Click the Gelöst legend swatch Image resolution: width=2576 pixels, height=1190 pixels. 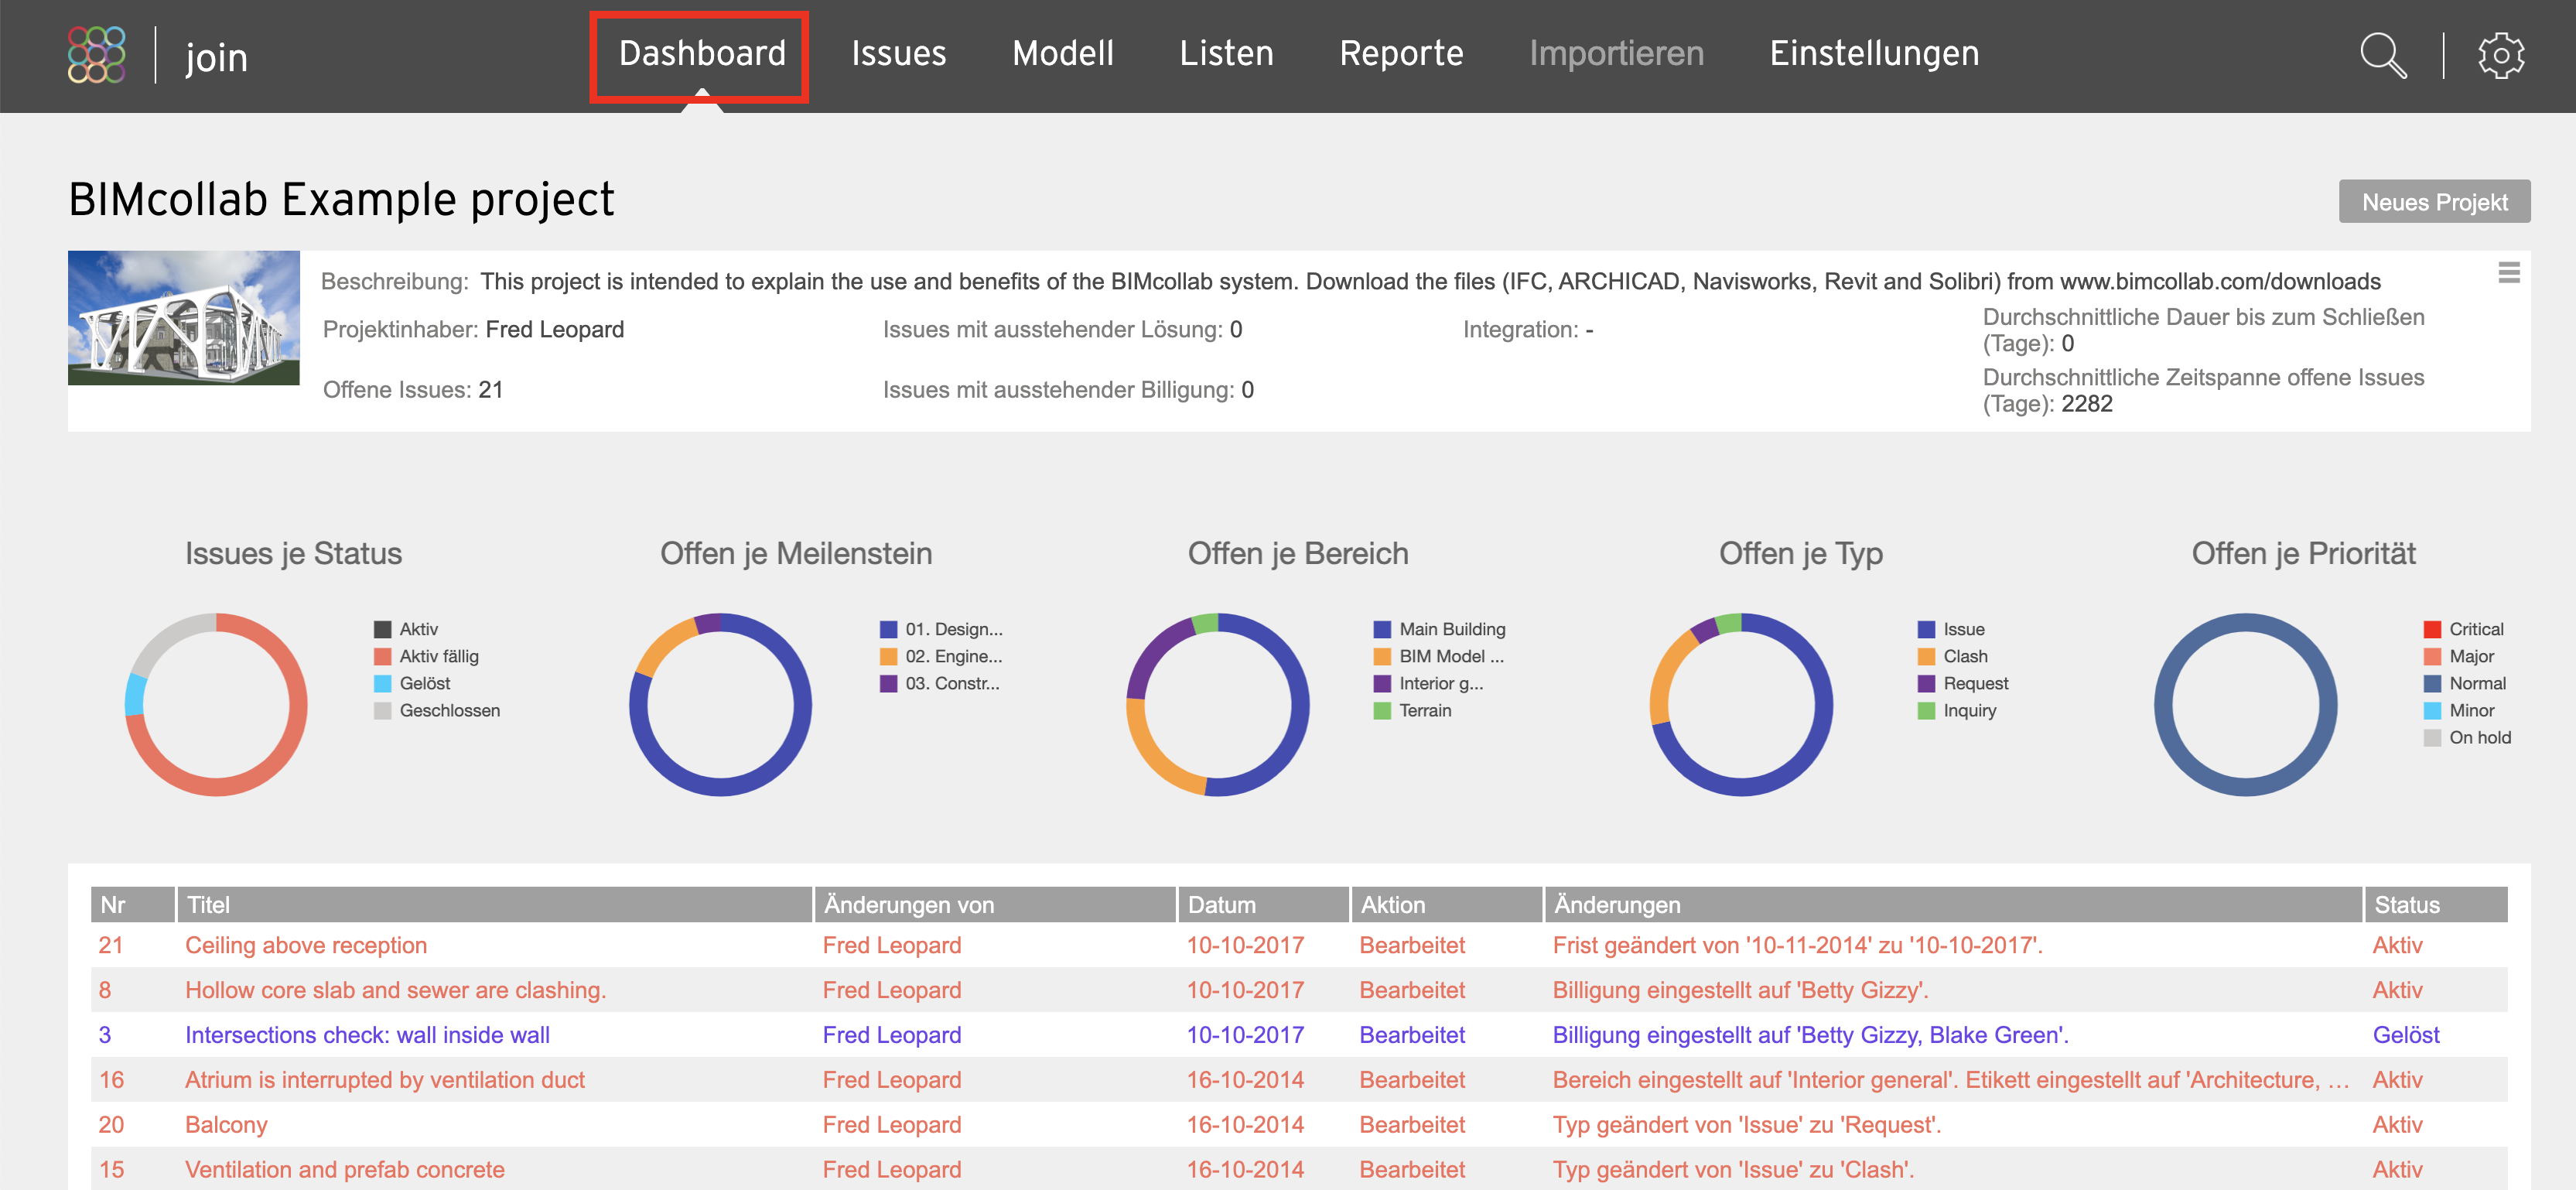pyautogui.click(x=382, y=683)
